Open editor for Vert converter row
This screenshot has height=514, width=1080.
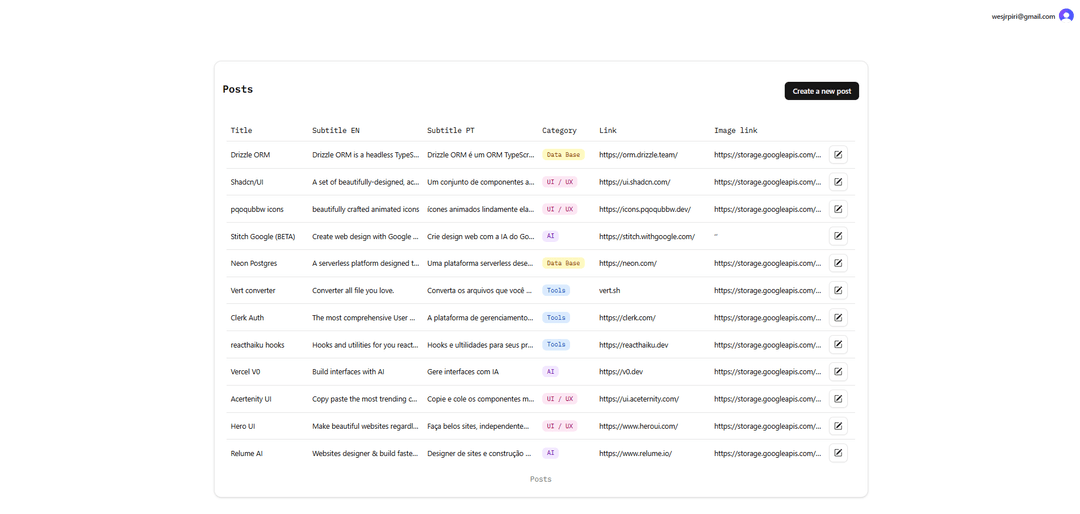(838, 290)
